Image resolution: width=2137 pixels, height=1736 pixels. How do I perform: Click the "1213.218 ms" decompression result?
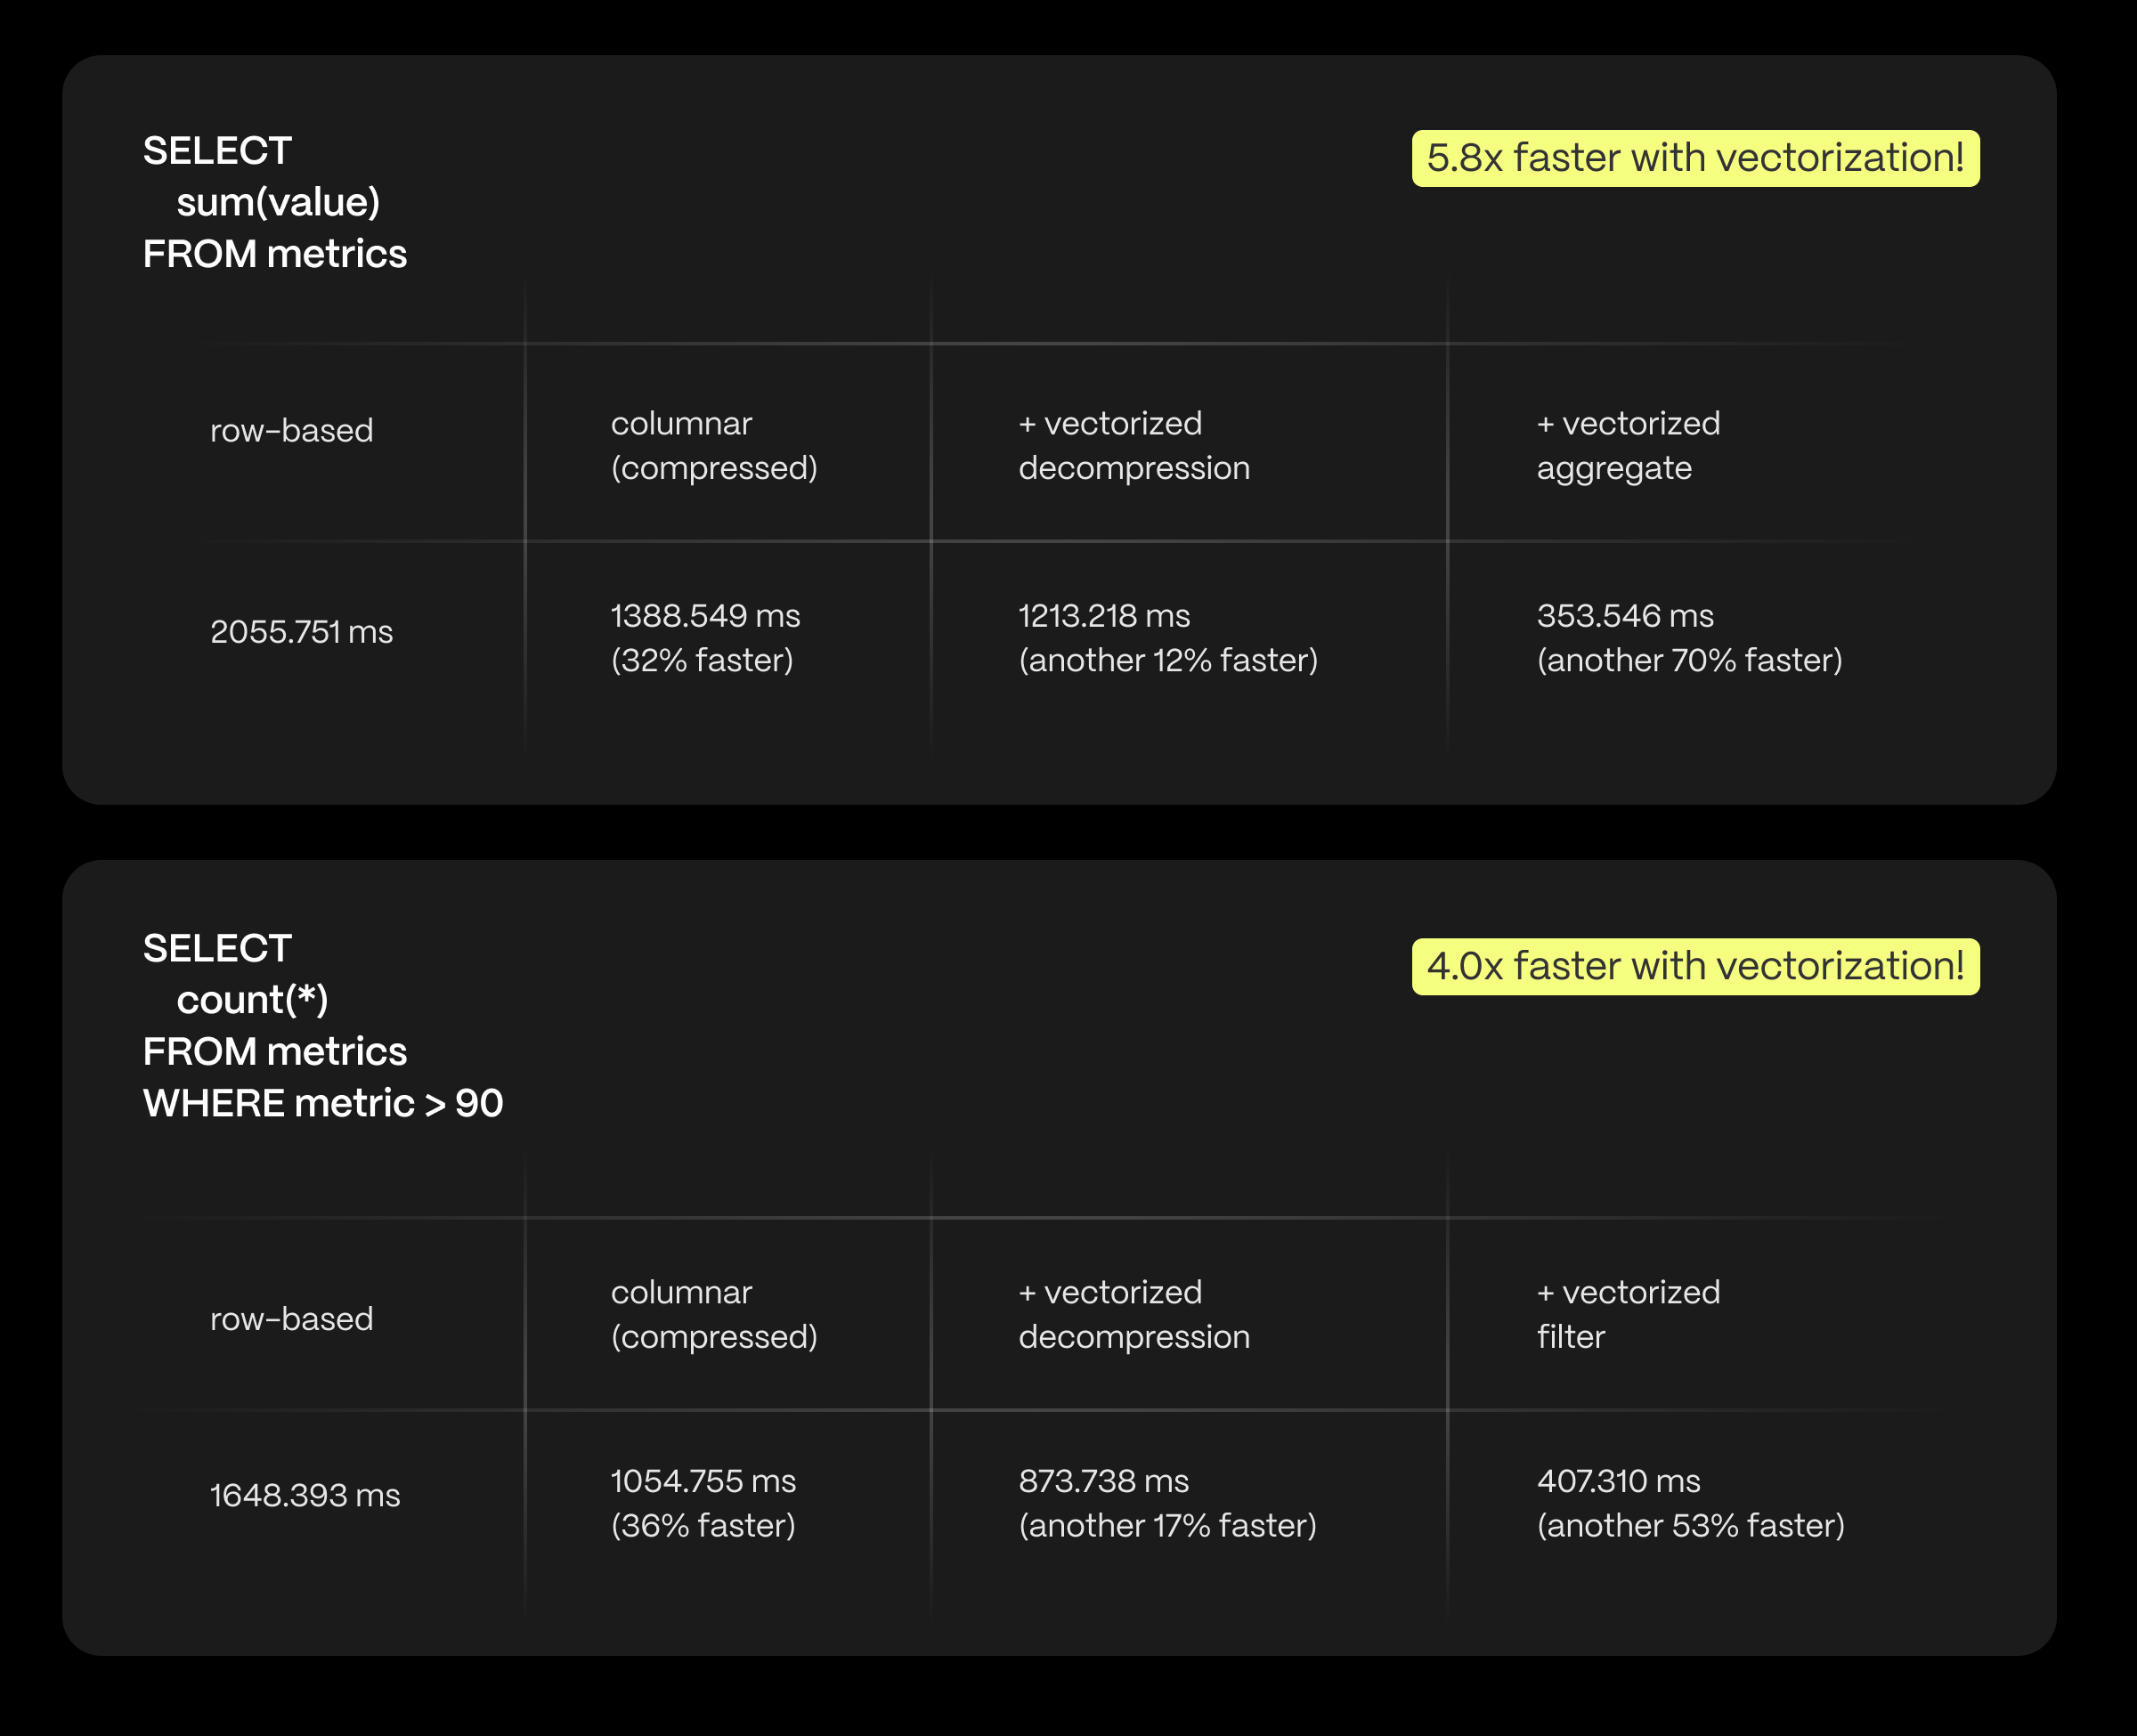pyautogui.click(x=1104, y=616)
